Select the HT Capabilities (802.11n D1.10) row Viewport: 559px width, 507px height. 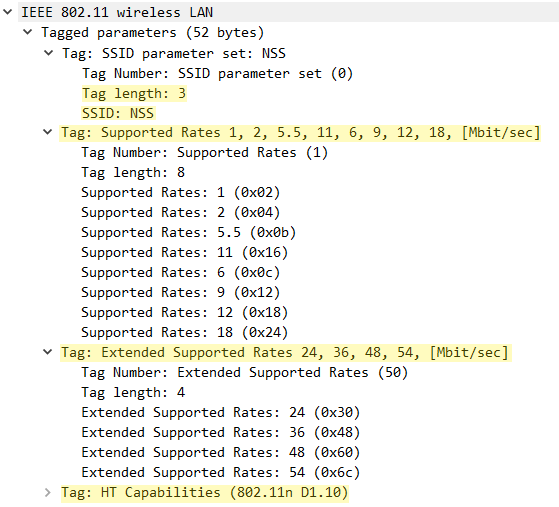pyautogui.click(x=204, y=492)
